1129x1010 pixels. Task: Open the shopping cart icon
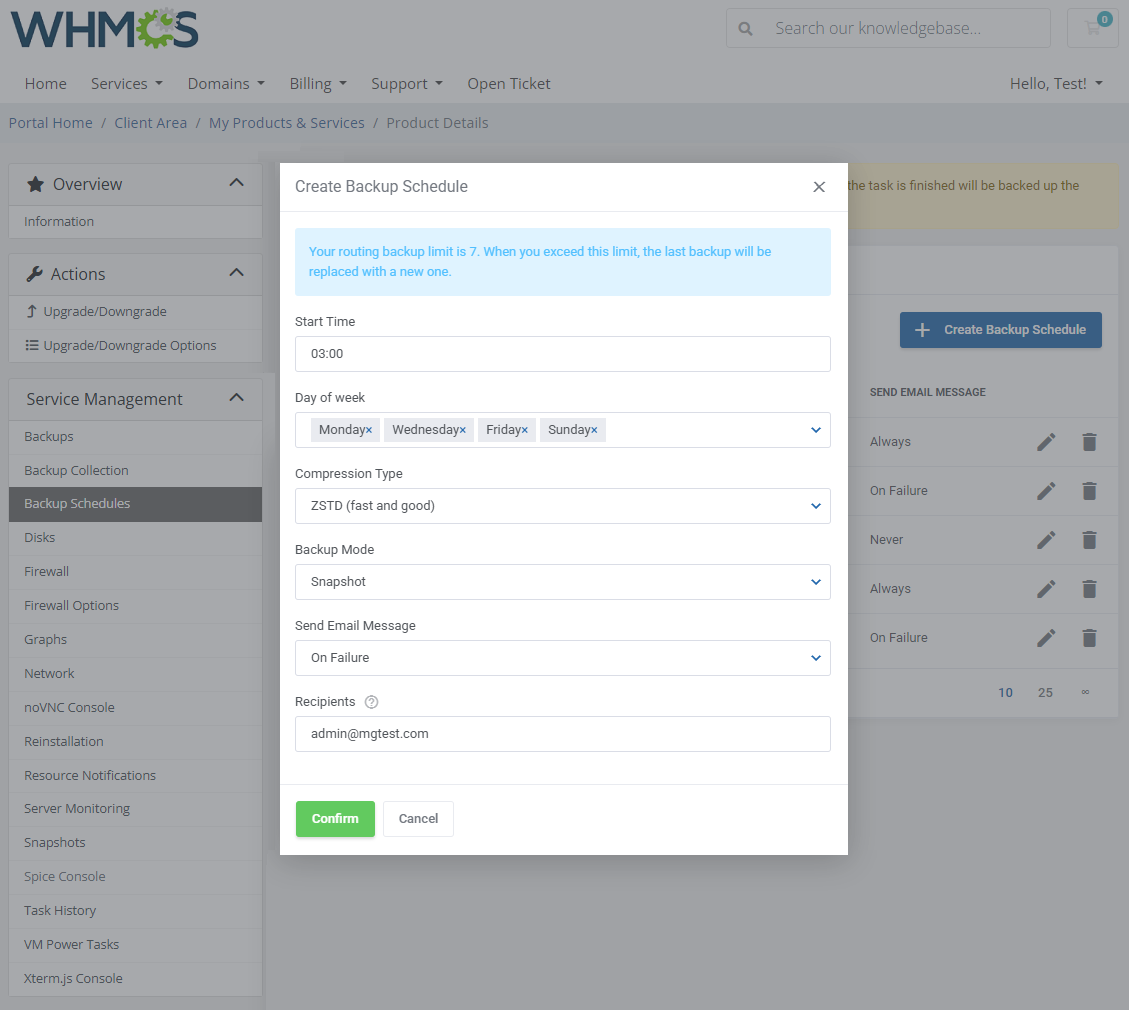(x=1092, y=28)
